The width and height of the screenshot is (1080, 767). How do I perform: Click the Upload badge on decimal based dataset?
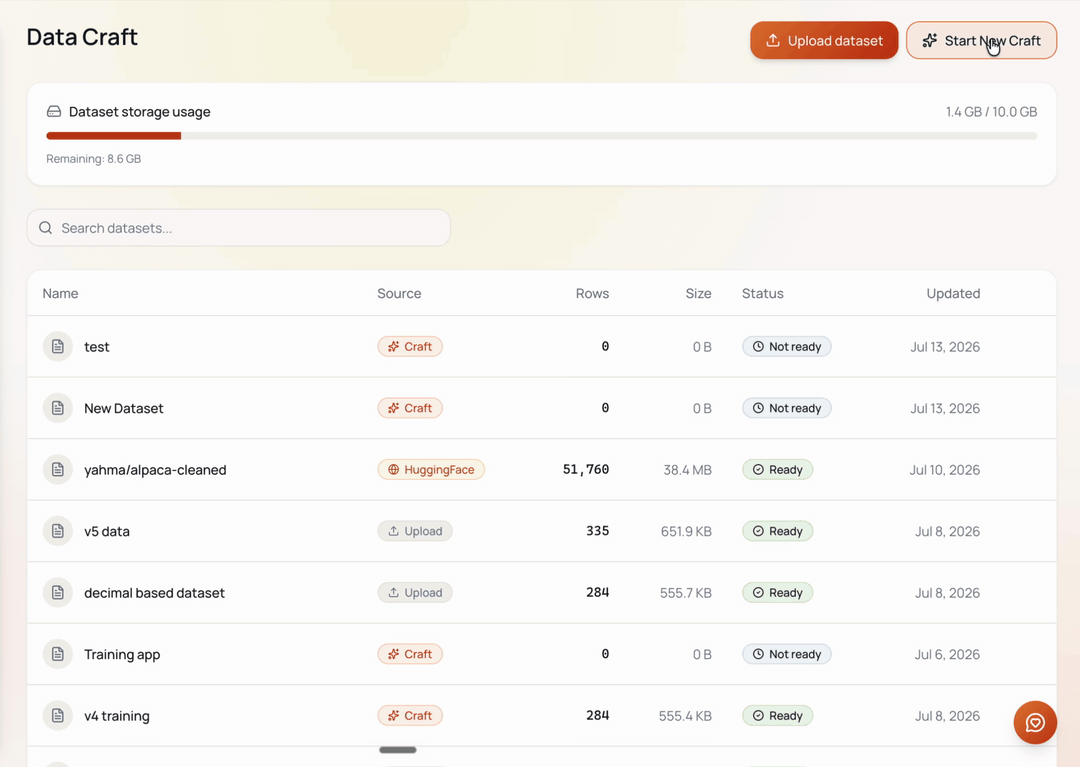pos(415,593)
